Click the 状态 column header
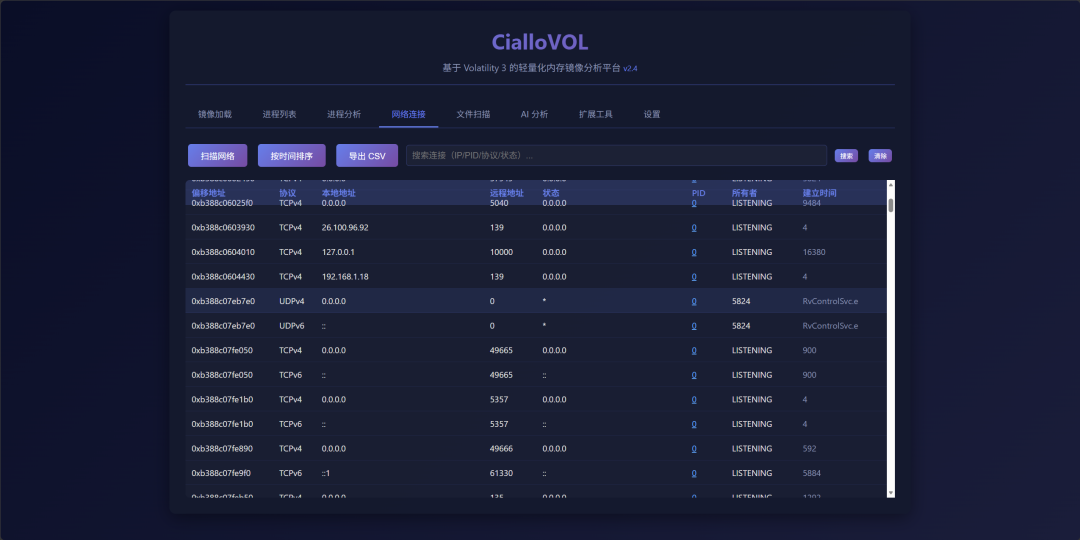This screenshot has height=540, width=1080. point(551,193)
